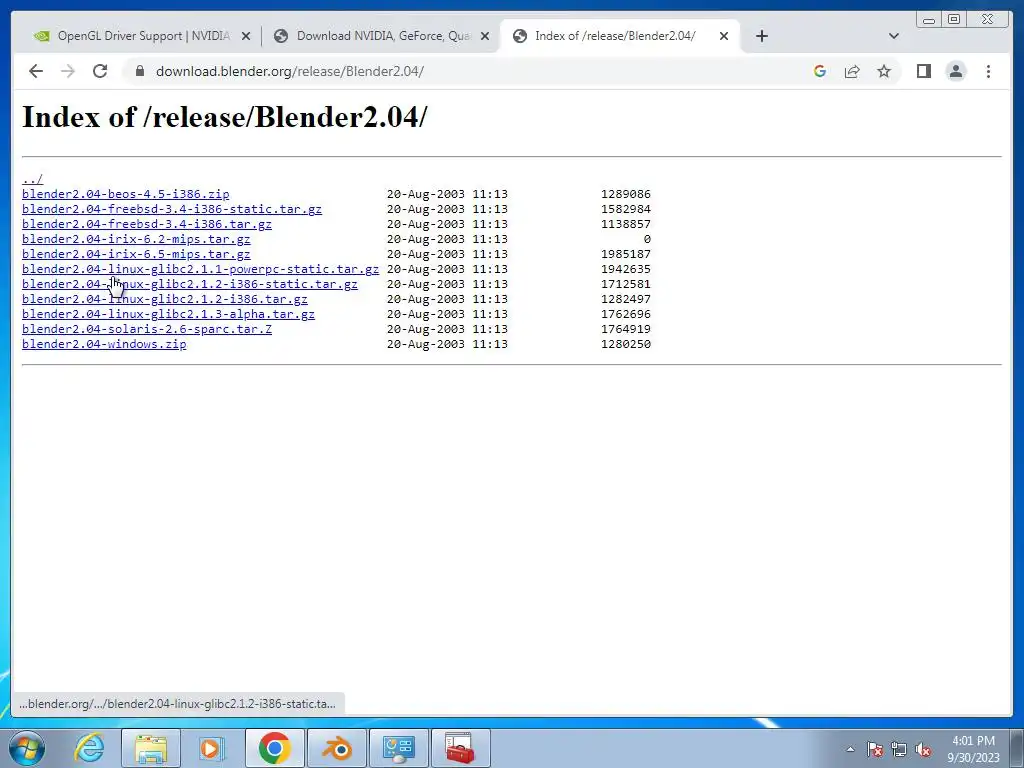Close the Index of /release tab
The width and height of the screenshot is (1024, 768).
pos(724,36)
